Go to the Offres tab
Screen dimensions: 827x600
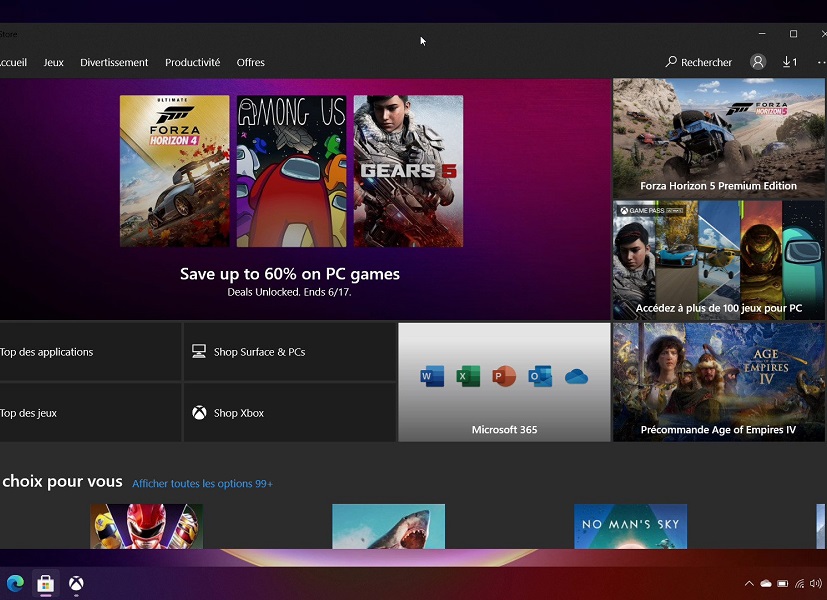coord(251,62)
